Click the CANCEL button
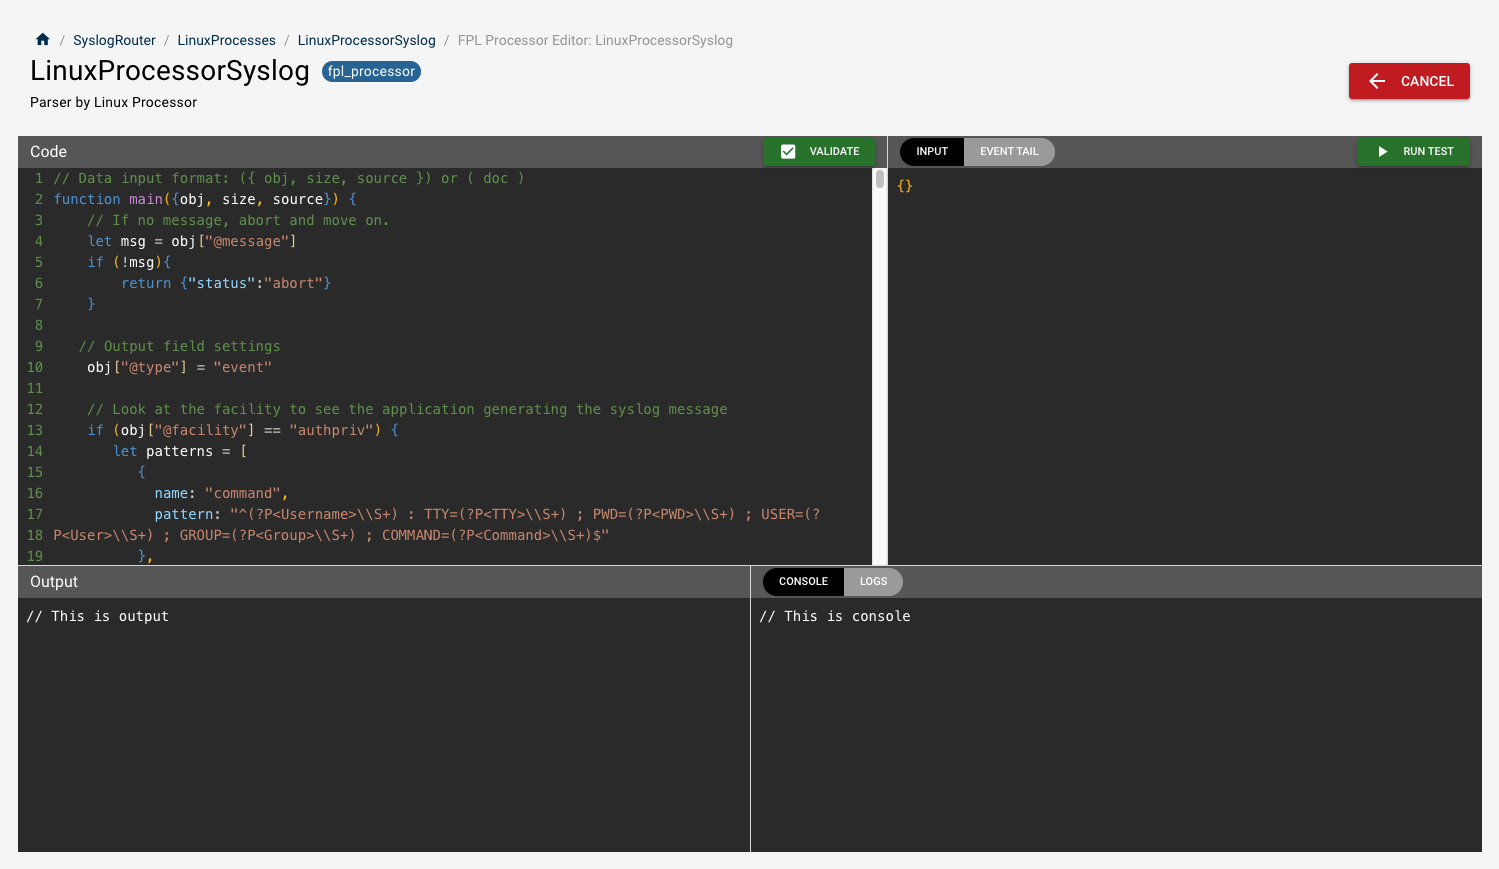 click(x=1409, y=81)
